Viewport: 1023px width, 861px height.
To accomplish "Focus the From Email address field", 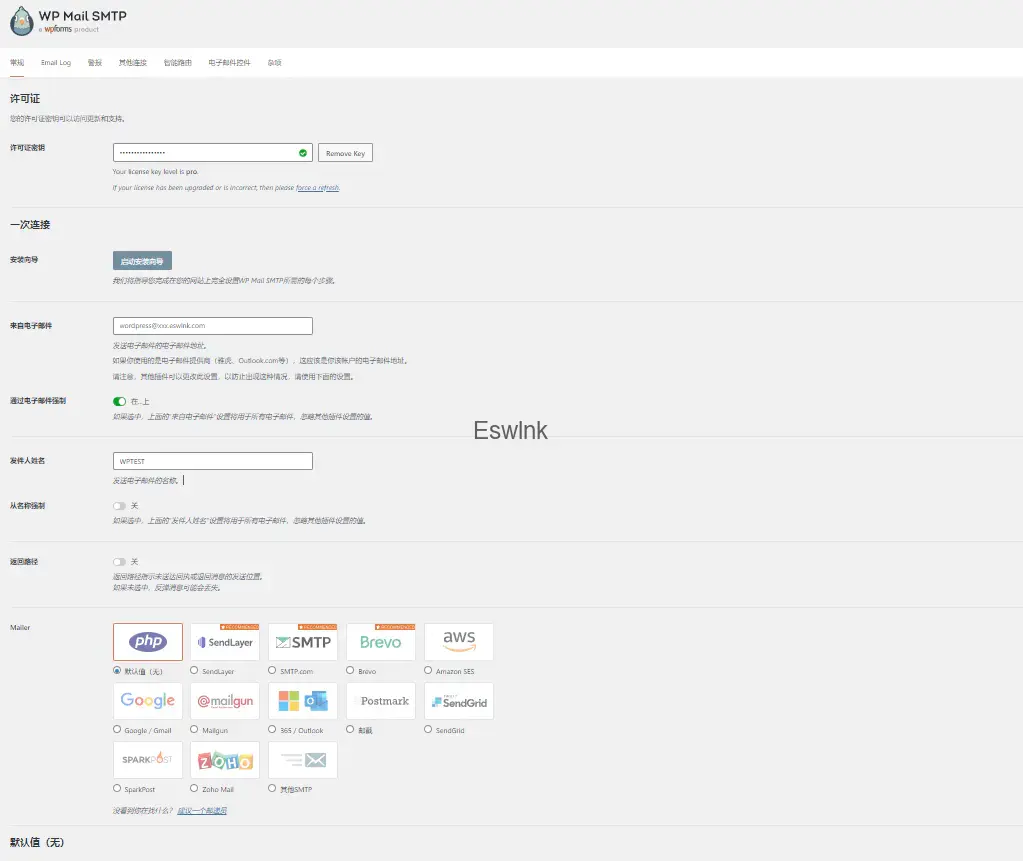I will click(213, 326).
